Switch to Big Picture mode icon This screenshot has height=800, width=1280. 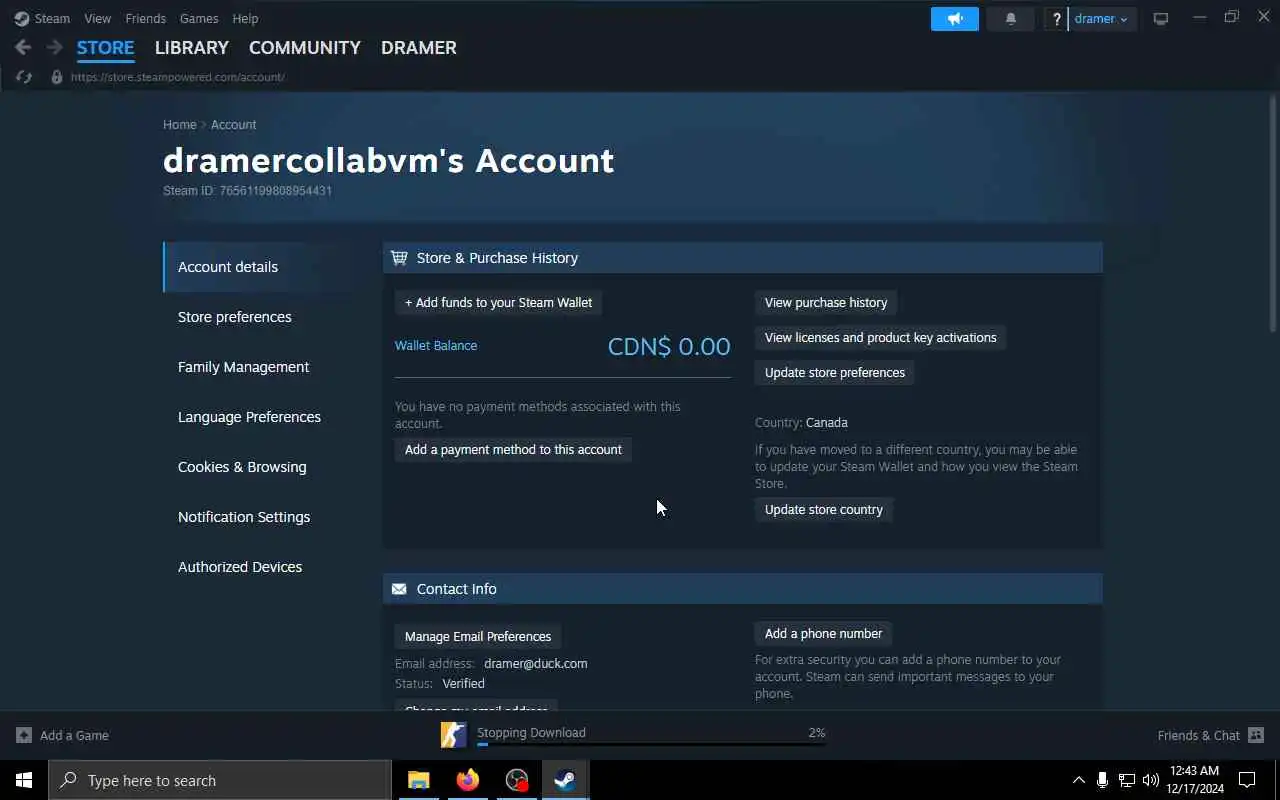(1161, 19)
